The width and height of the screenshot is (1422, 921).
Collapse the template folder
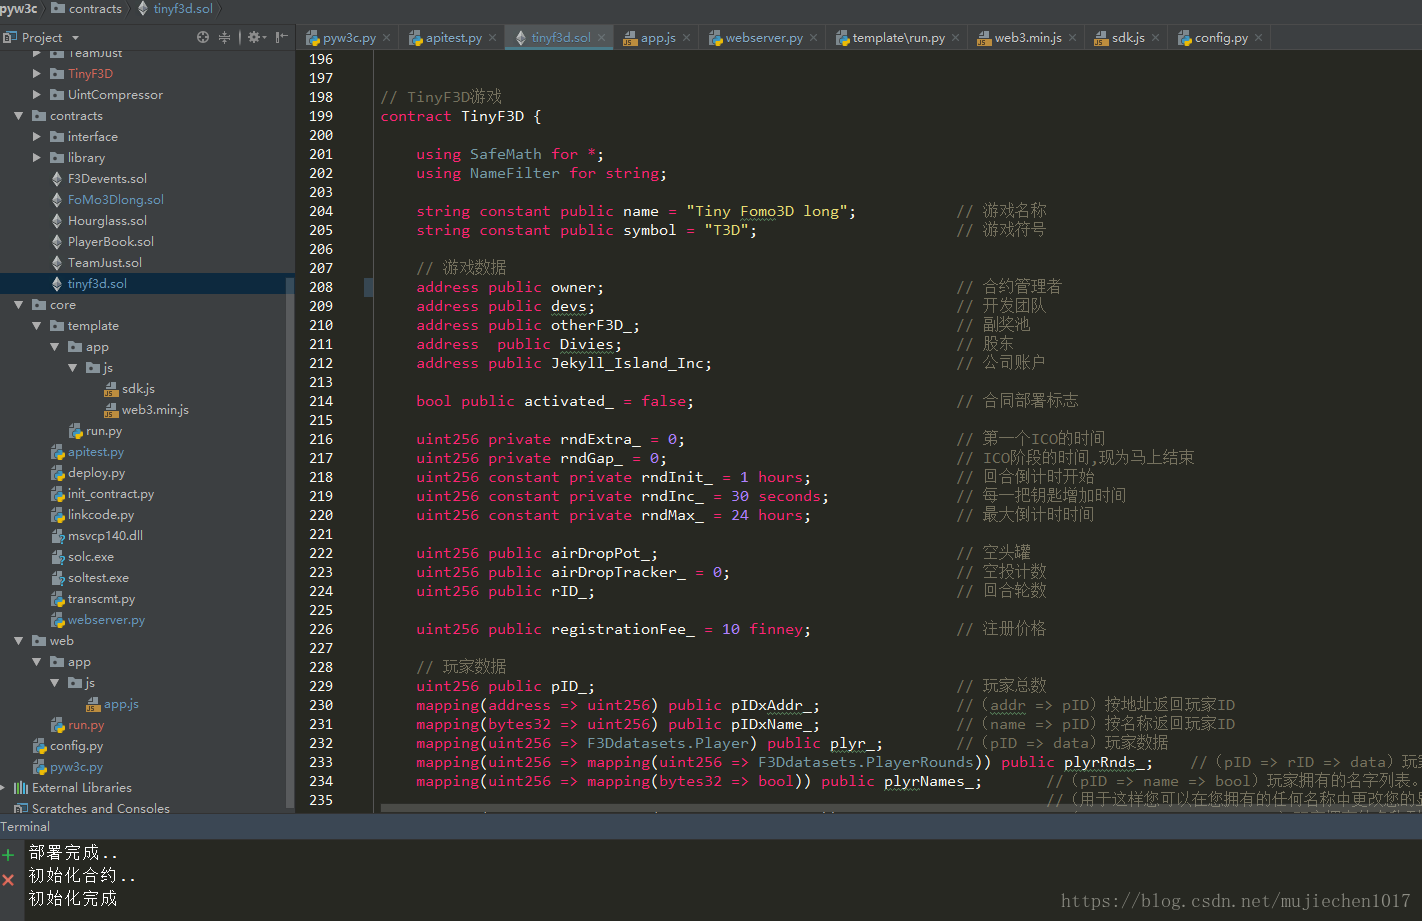(37, 326)
